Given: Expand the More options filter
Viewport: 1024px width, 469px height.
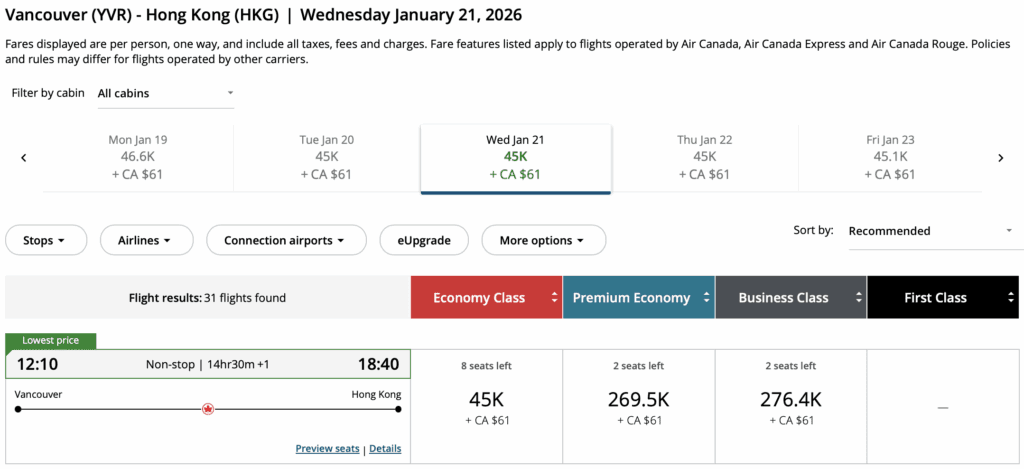Looking at the screenshot, I should (x=544, y=240).
